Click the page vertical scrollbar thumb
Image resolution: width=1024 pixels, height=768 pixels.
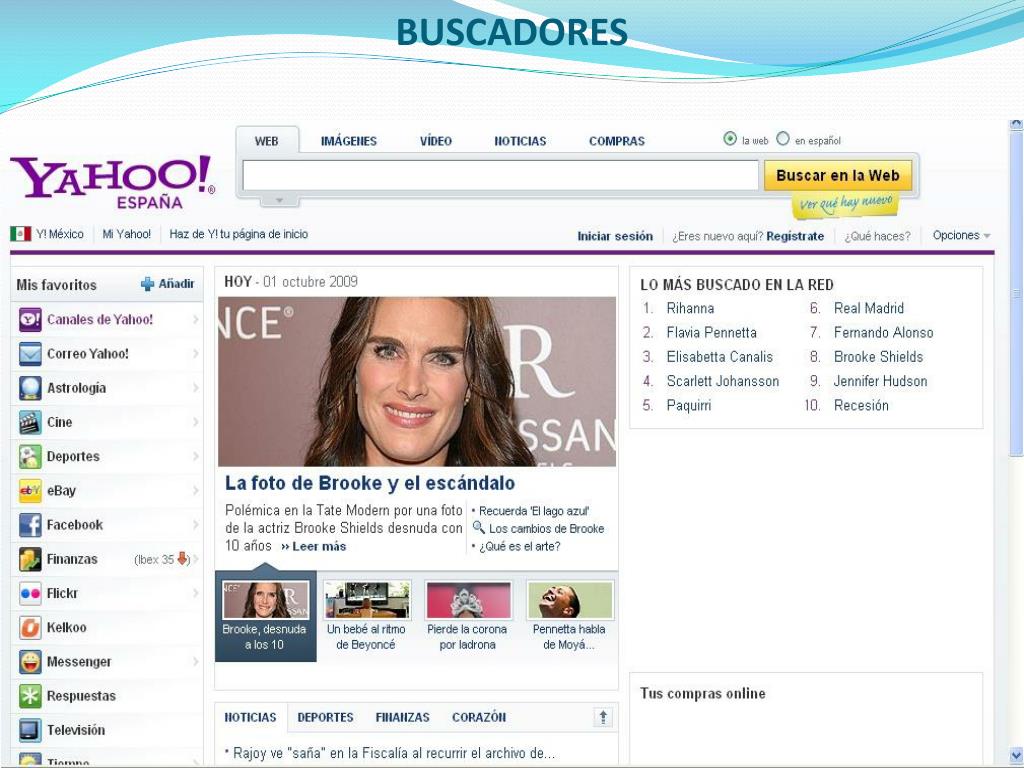coord(1016,294)
